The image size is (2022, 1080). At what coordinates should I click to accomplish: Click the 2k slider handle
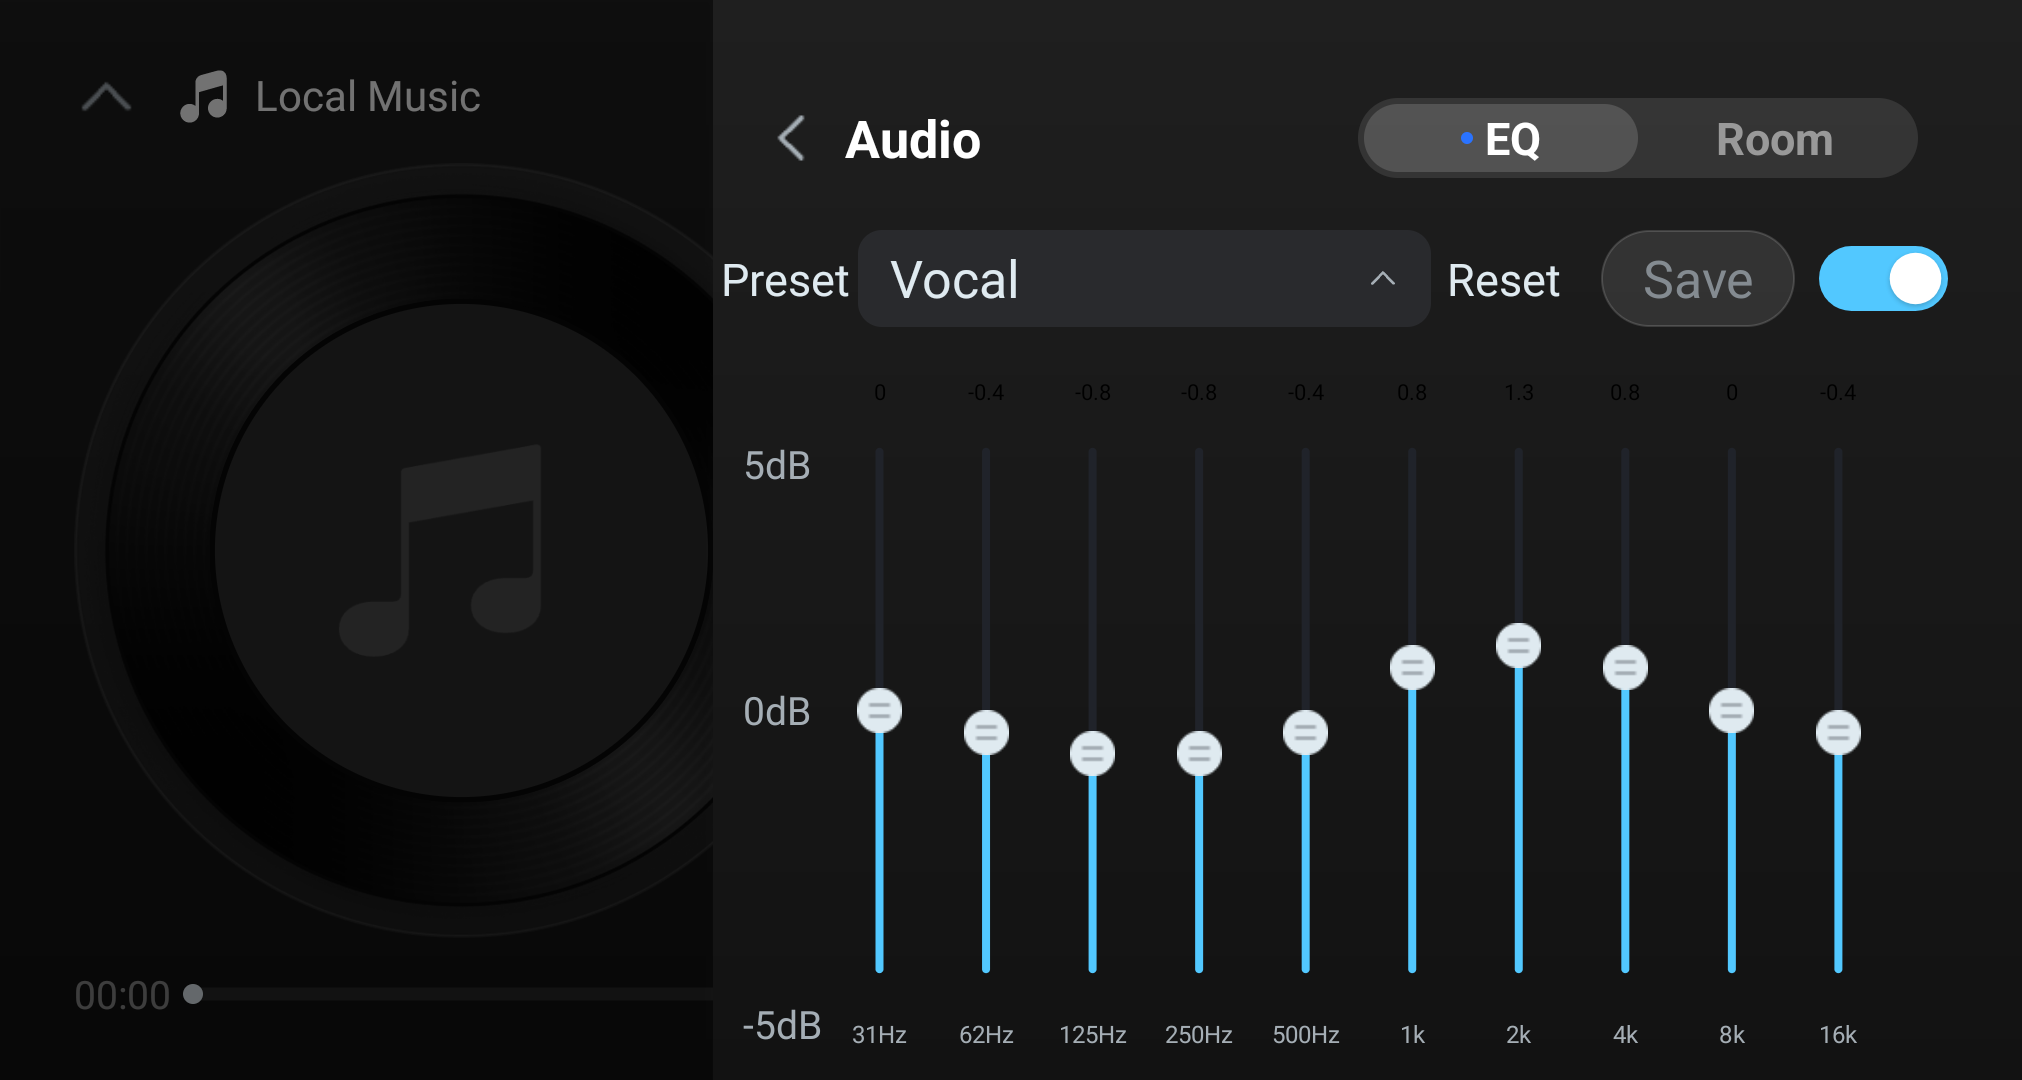(x=1518, y=646)
